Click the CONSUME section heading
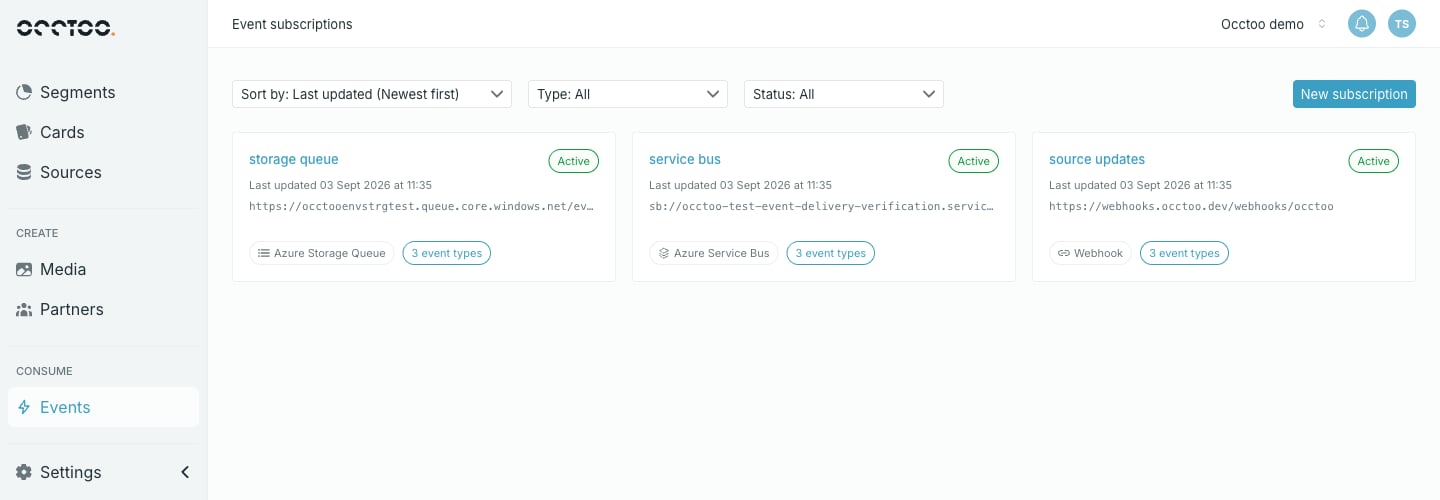This screenshot has width=1440, height=500. 44,371
